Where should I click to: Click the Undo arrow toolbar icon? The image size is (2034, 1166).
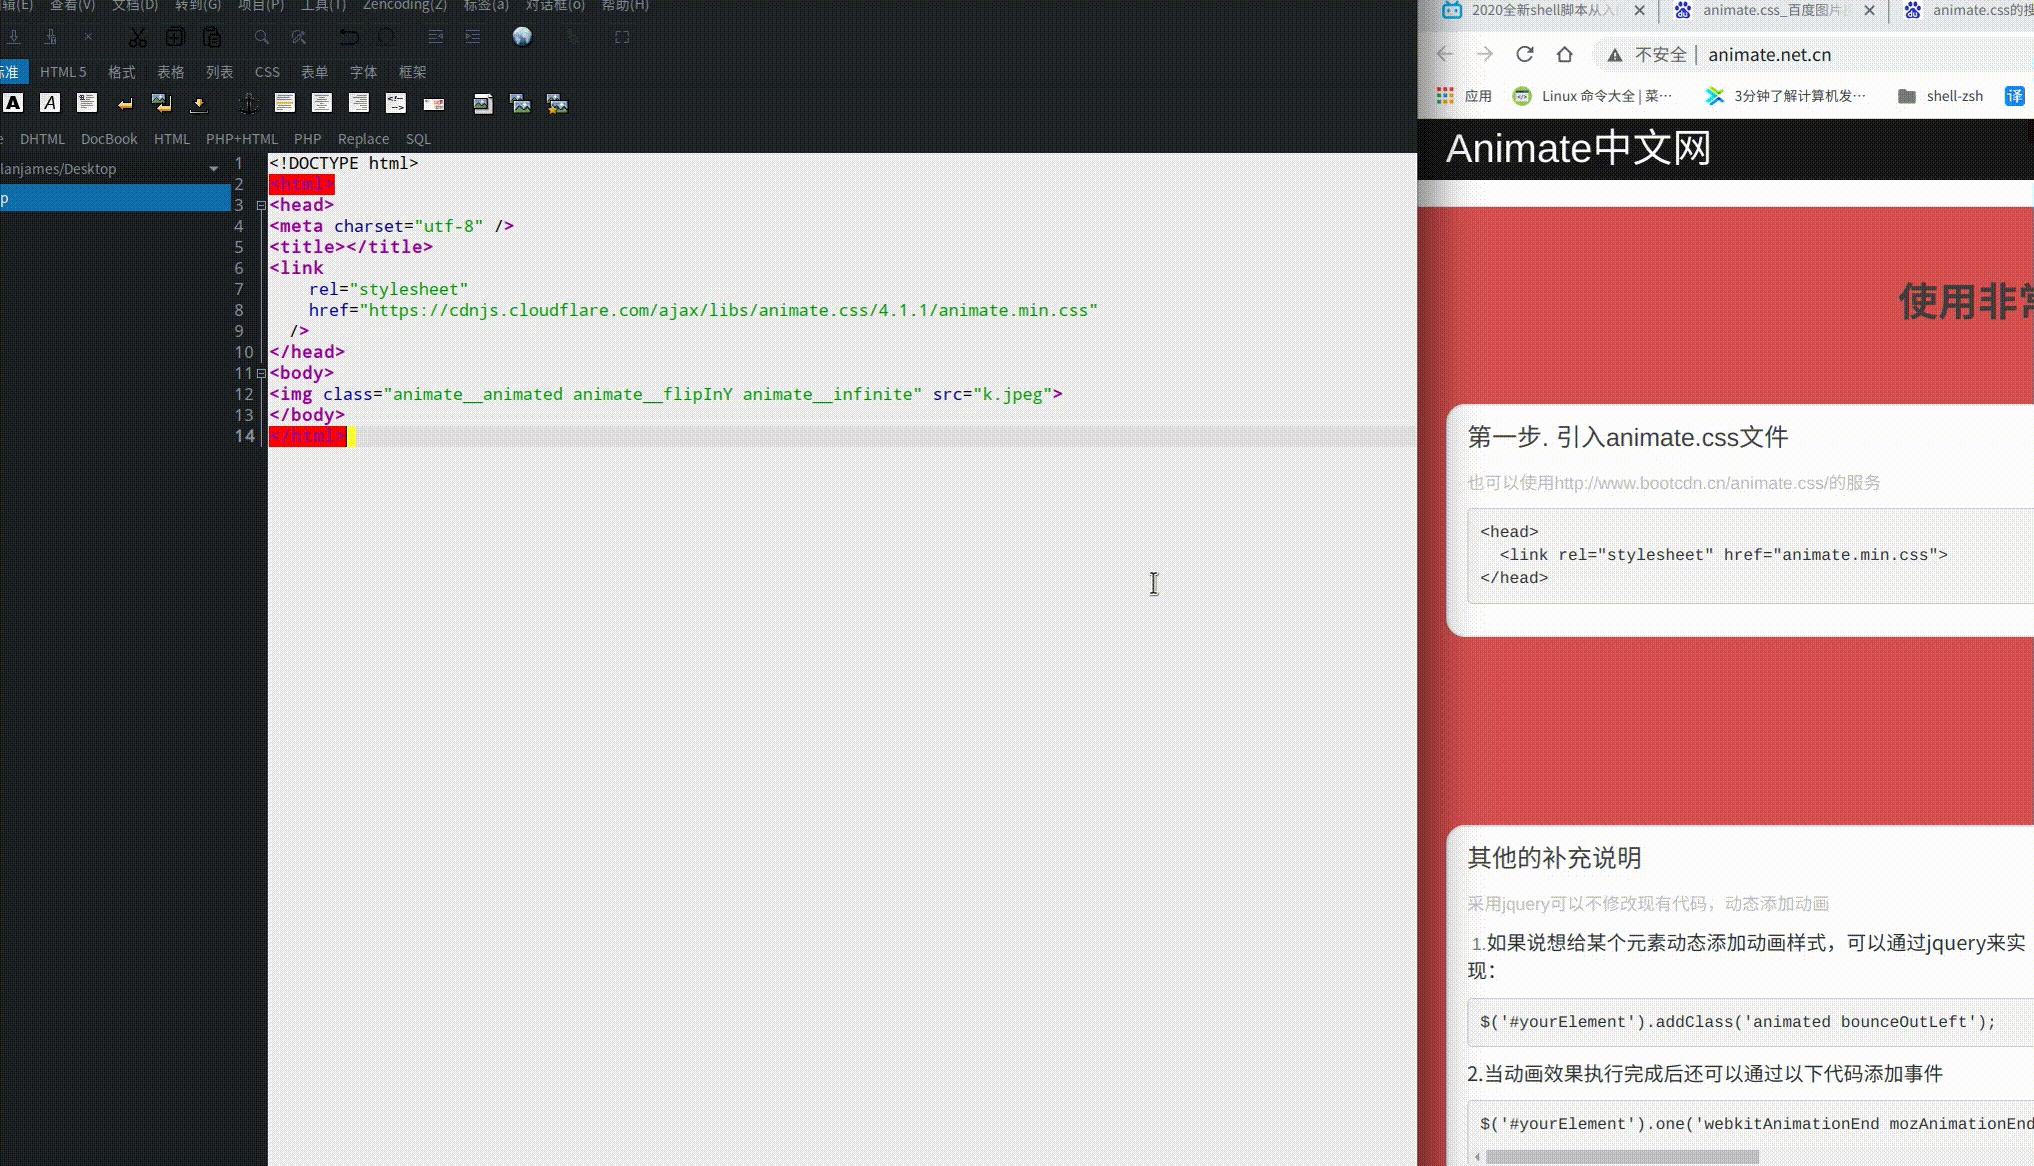(x=348, y=38)
